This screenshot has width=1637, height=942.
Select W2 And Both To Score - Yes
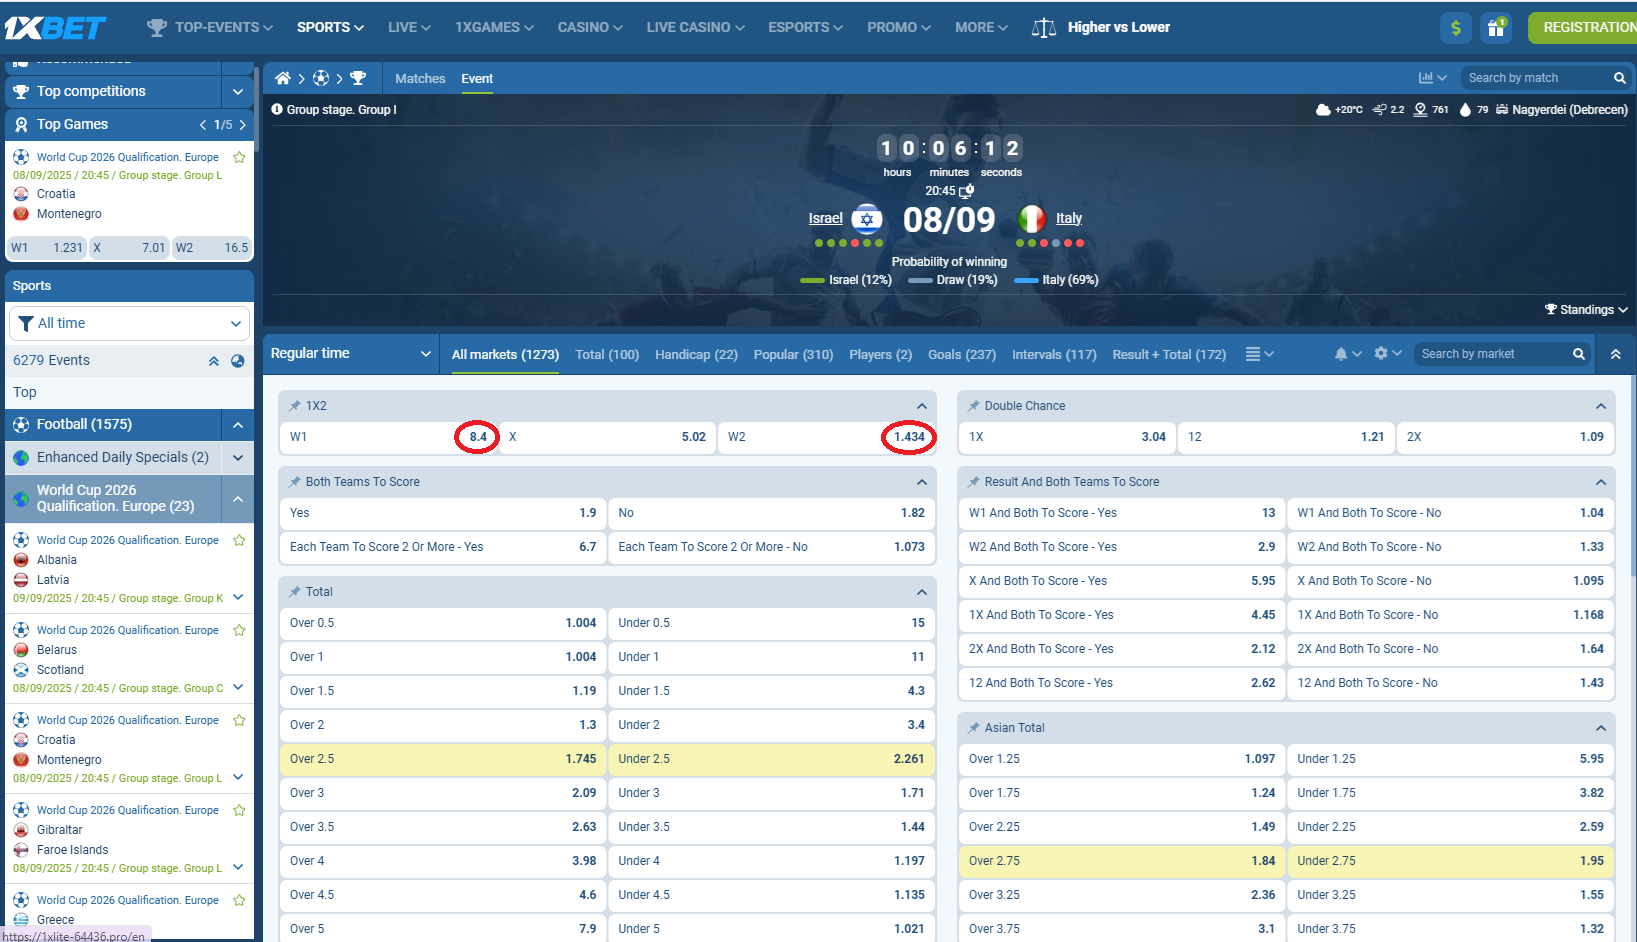pyautogui.click(x=1121, y=547)
